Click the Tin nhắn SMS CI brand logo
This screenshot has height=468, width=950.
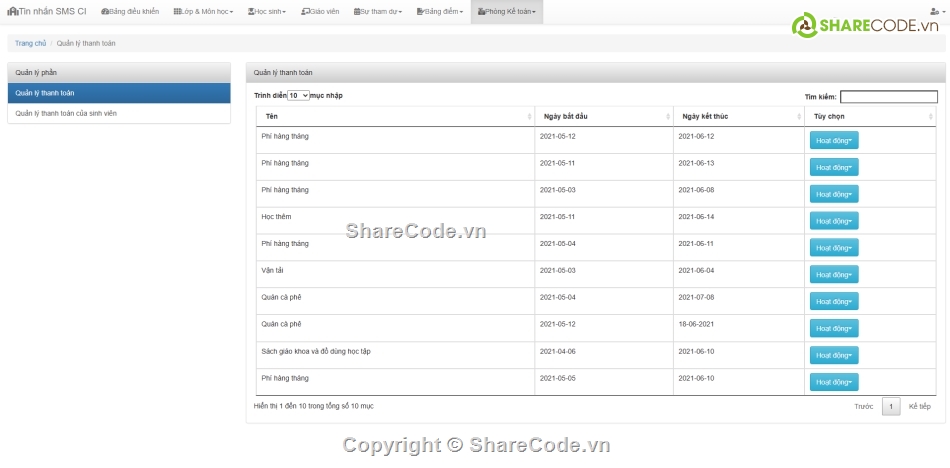click(47, 12)
